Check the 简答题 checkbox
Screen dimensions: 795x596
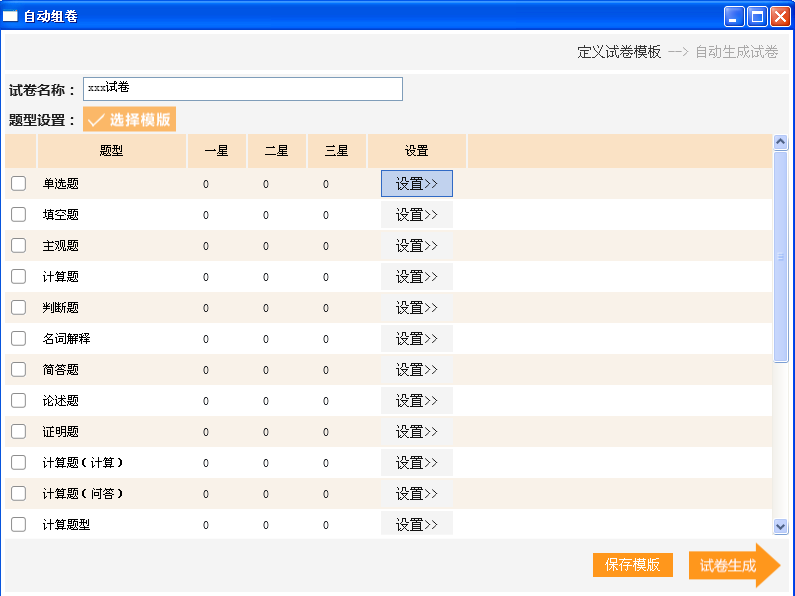pyautogui.click(x=19, y=369)
